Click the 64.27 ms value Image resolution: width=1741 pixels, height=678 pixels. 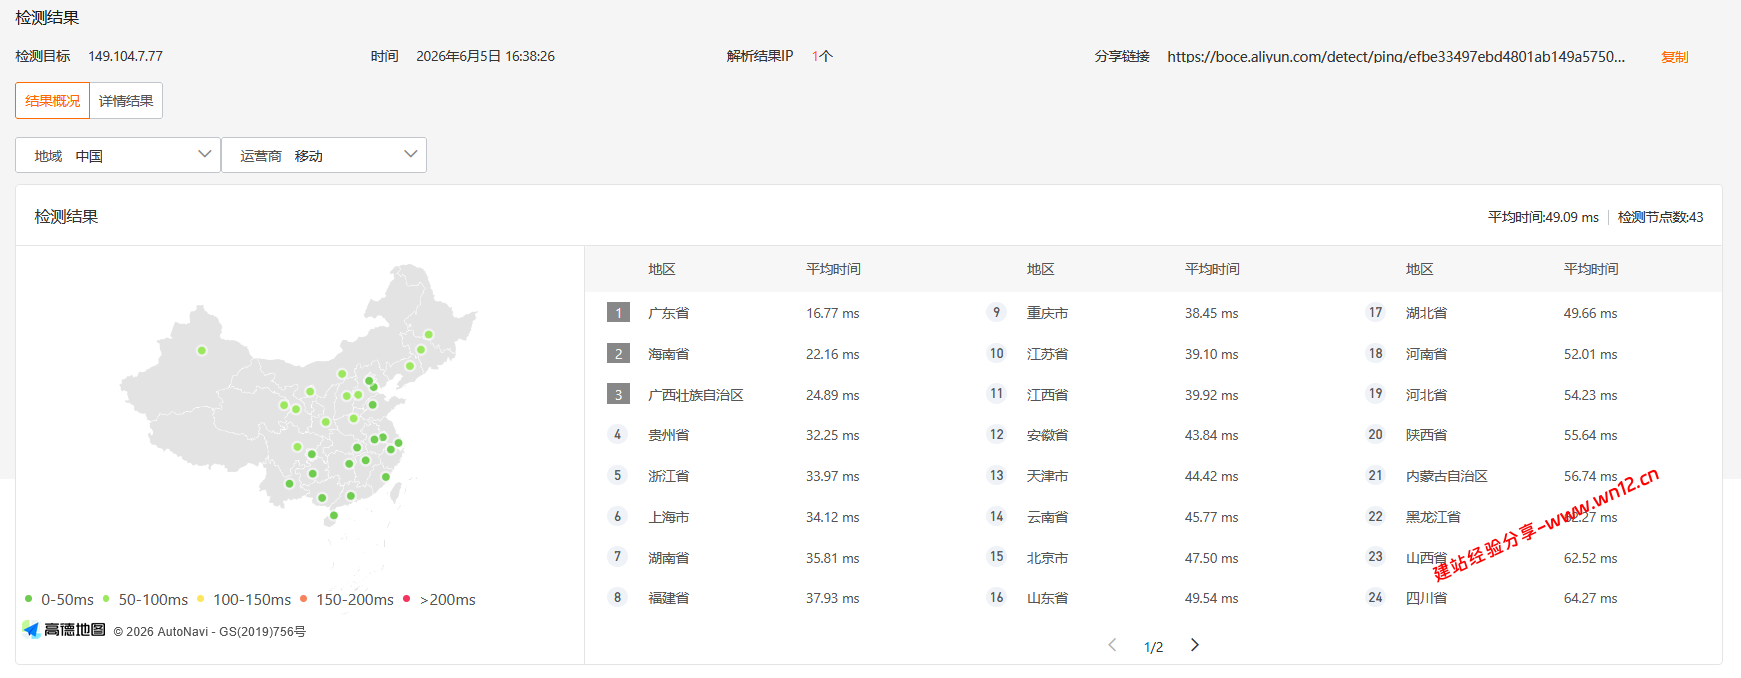(1591, 598)
